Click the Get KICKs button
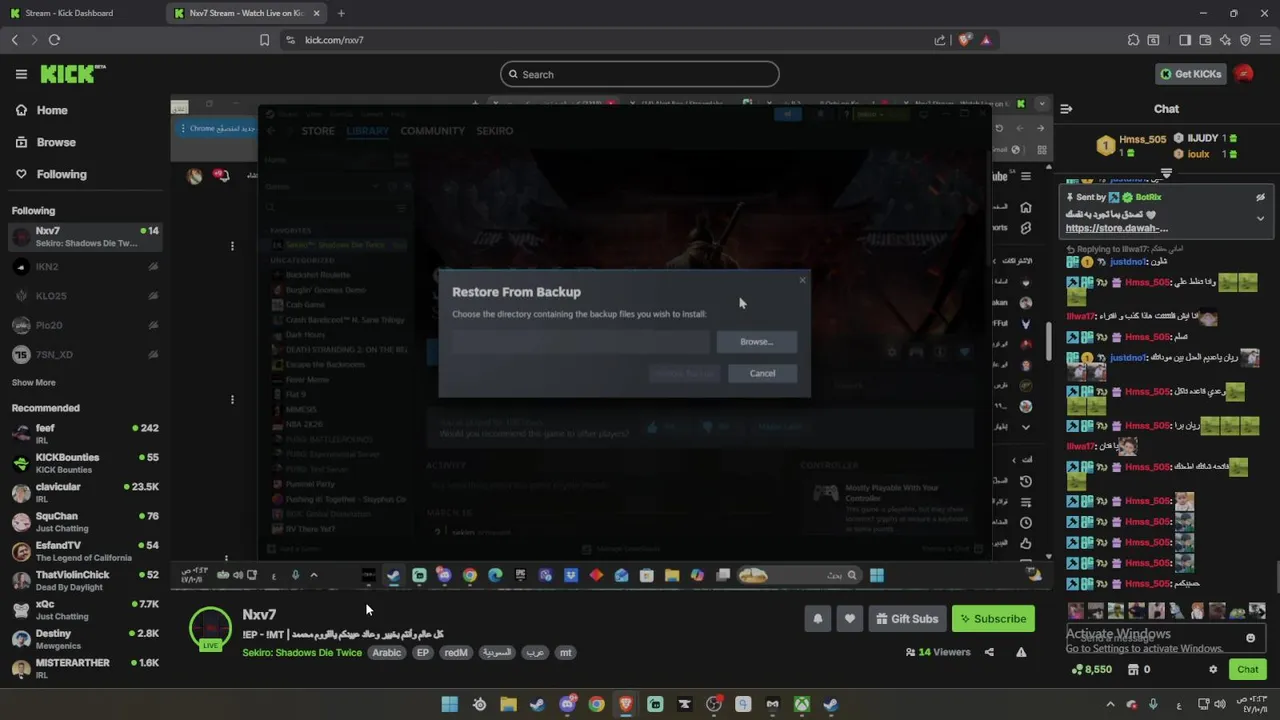The width and height of the screenshot is (1280, 720). tap(1189, 74)
